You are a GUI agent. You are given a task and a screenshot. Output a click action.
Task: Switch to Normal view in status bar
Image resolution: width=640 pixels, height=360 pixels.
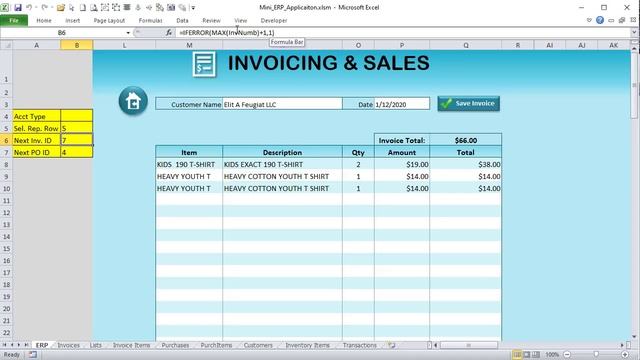coord(517,355)
